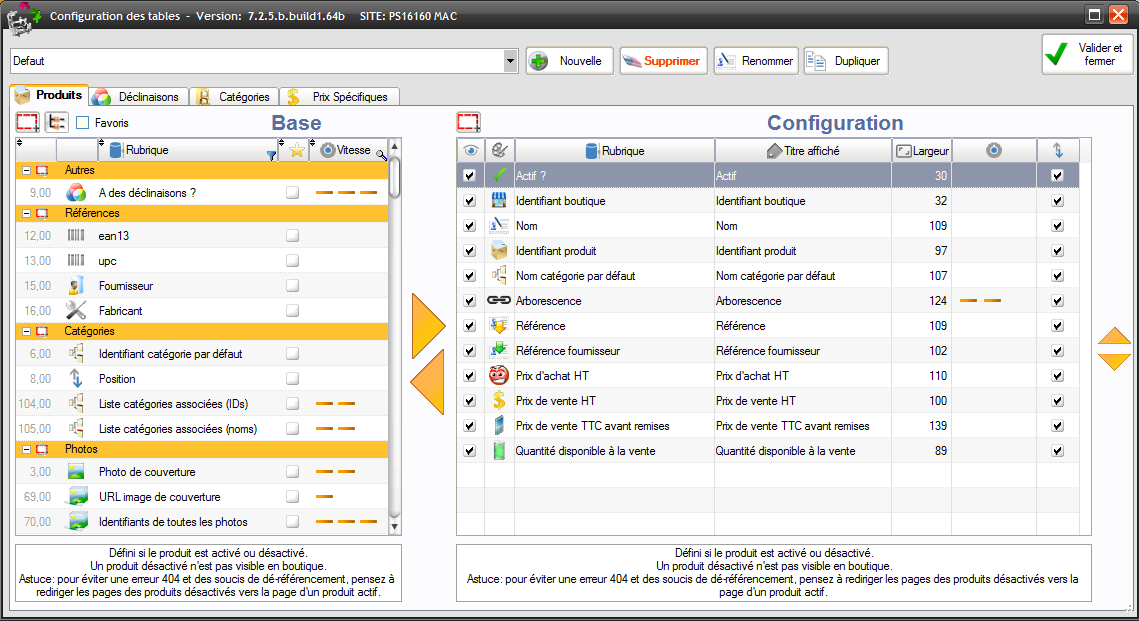Image resolution: width=1139 pixels, height=621 pixels.
Task: Uncheck right-side checkbox of Arborescence row
Action: click(1057, 301)
